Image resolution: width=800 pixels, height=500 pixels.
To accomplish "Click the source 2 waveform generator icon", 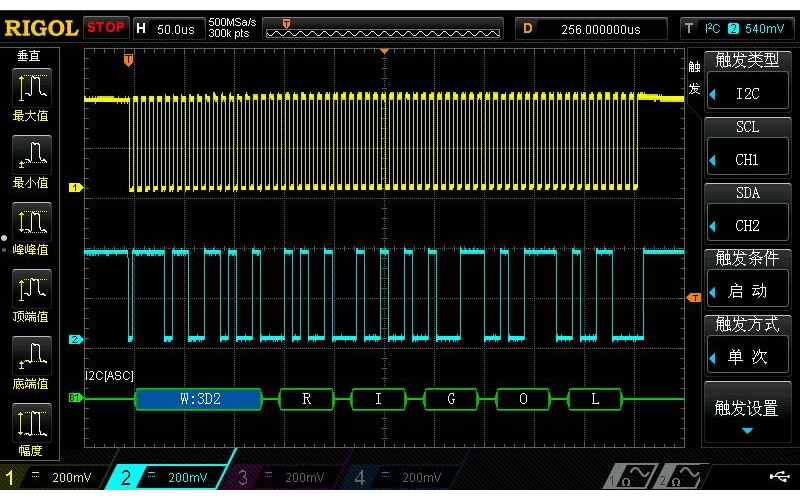I will (x=682, y=476).
